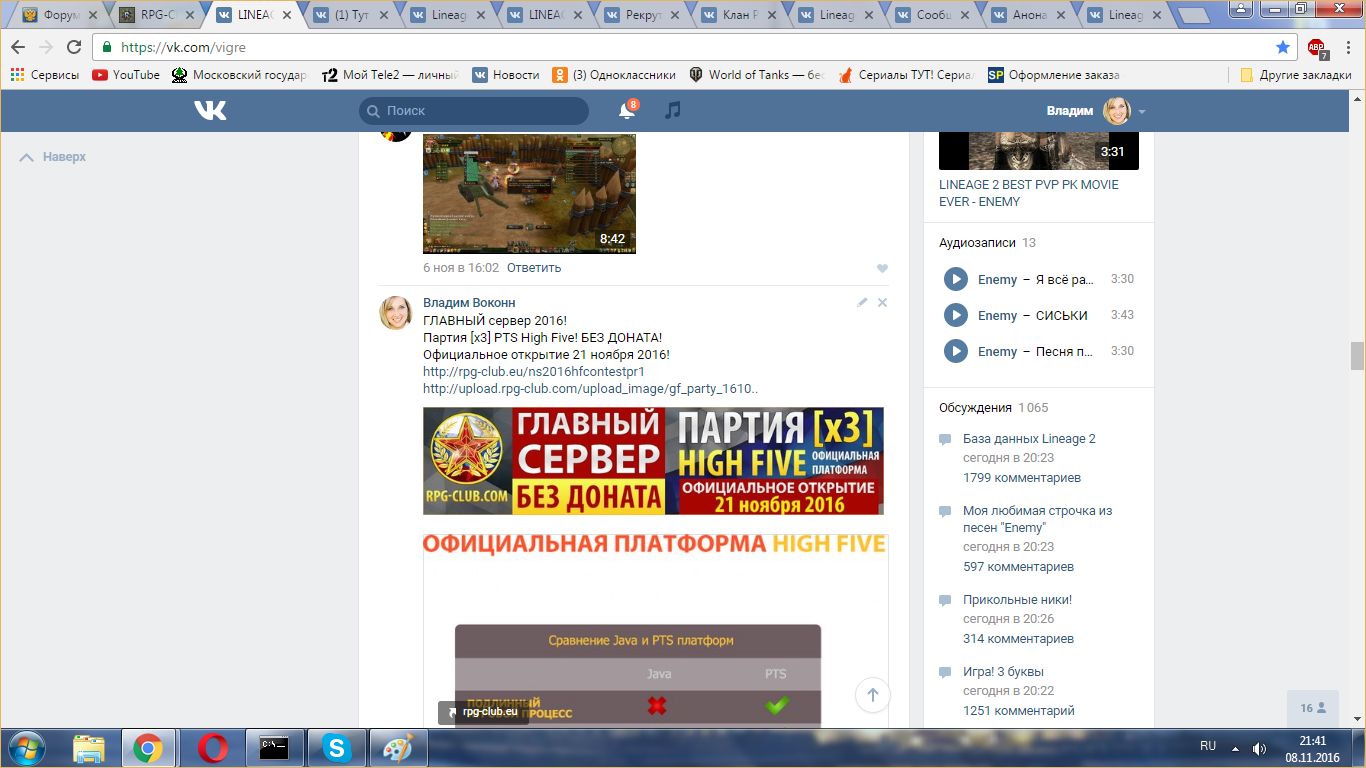Open the language indicator RU in taskbar
1366x768 pixels.
pos(1208,746)
